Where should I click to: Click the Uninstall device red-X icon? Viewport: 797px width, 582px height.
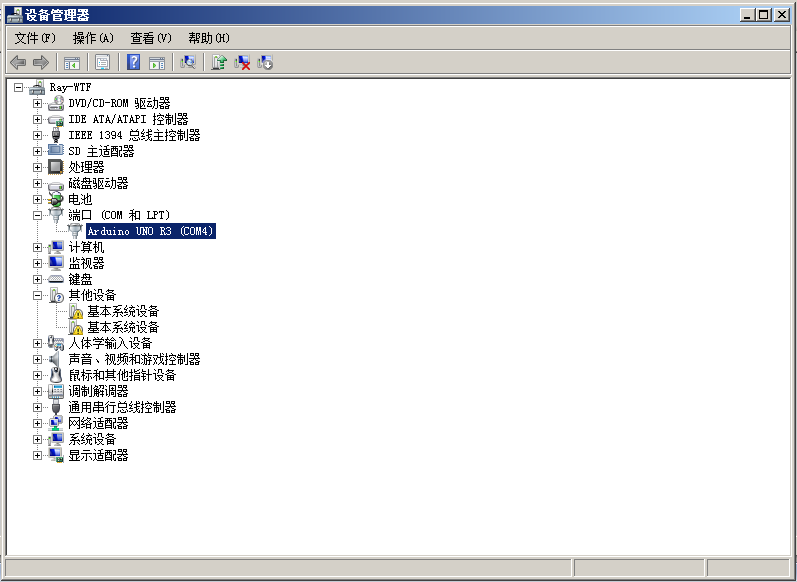(x=242, y=63)
